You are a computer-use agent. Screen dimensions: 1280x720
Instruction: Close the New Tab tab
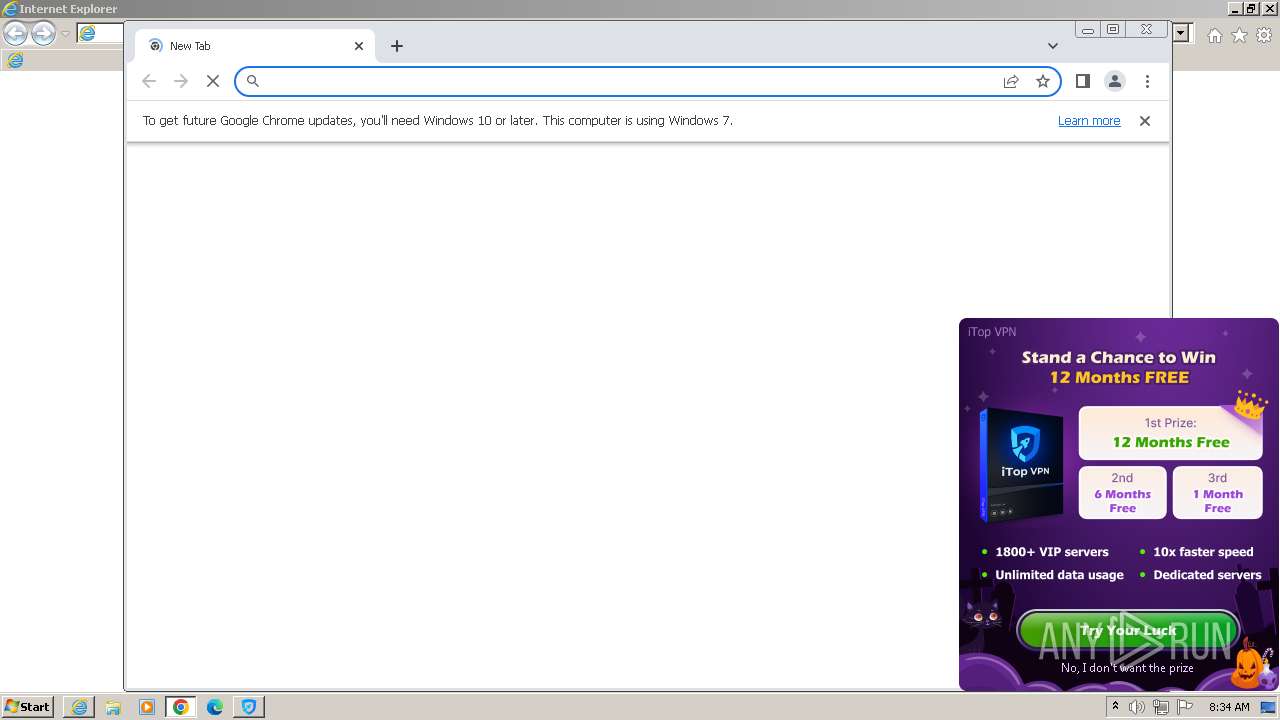(x=359, y=46)
